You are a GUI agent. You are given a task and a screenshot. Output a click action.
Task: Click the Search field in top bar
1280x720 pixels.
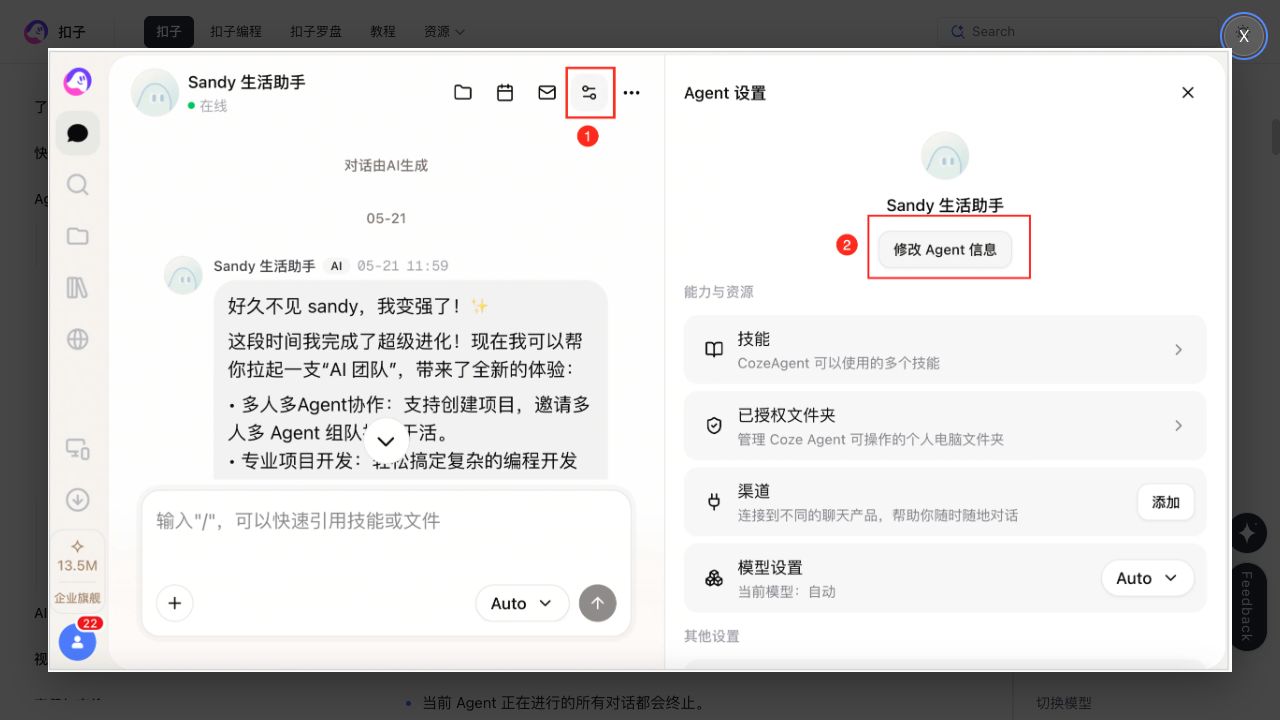click(1077, 31)
